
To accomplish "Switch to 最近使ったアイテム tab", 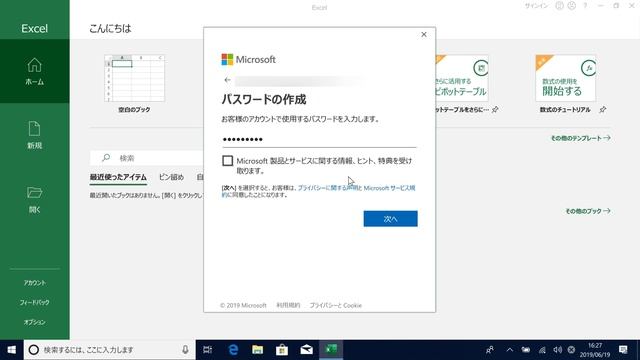I will [118, 177].
